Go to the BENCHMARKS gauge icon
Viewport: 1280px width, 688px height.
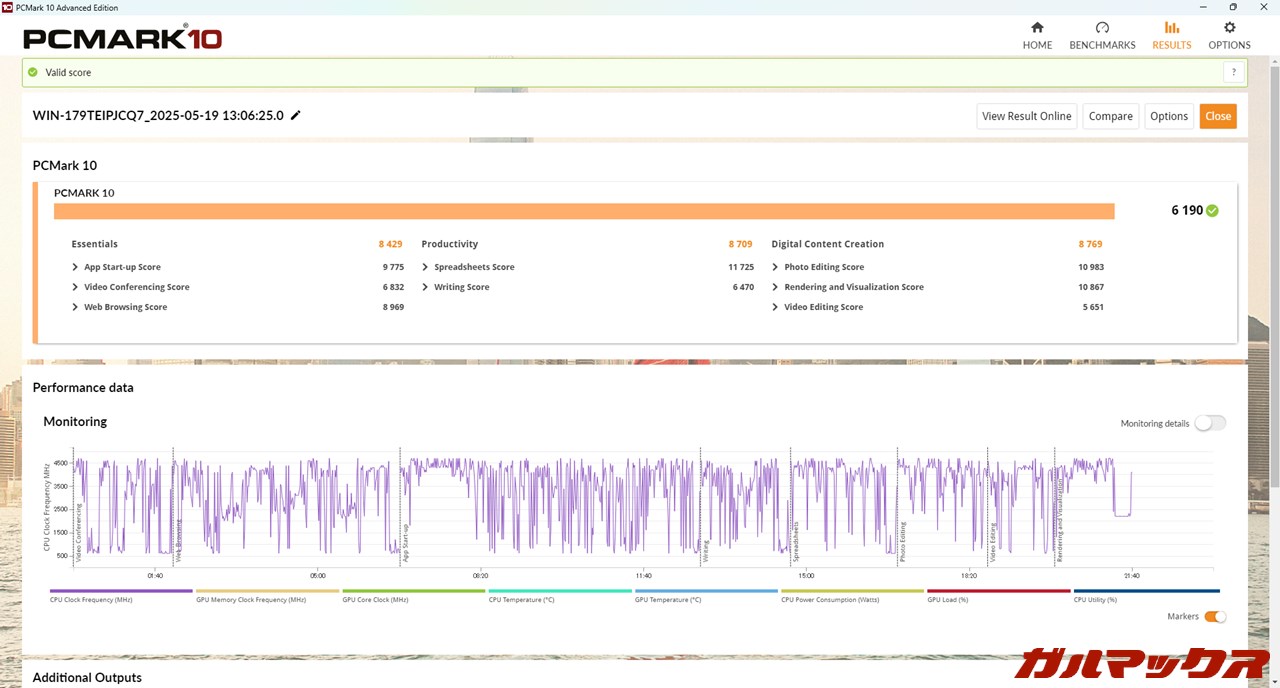[x=1102, y=28]
